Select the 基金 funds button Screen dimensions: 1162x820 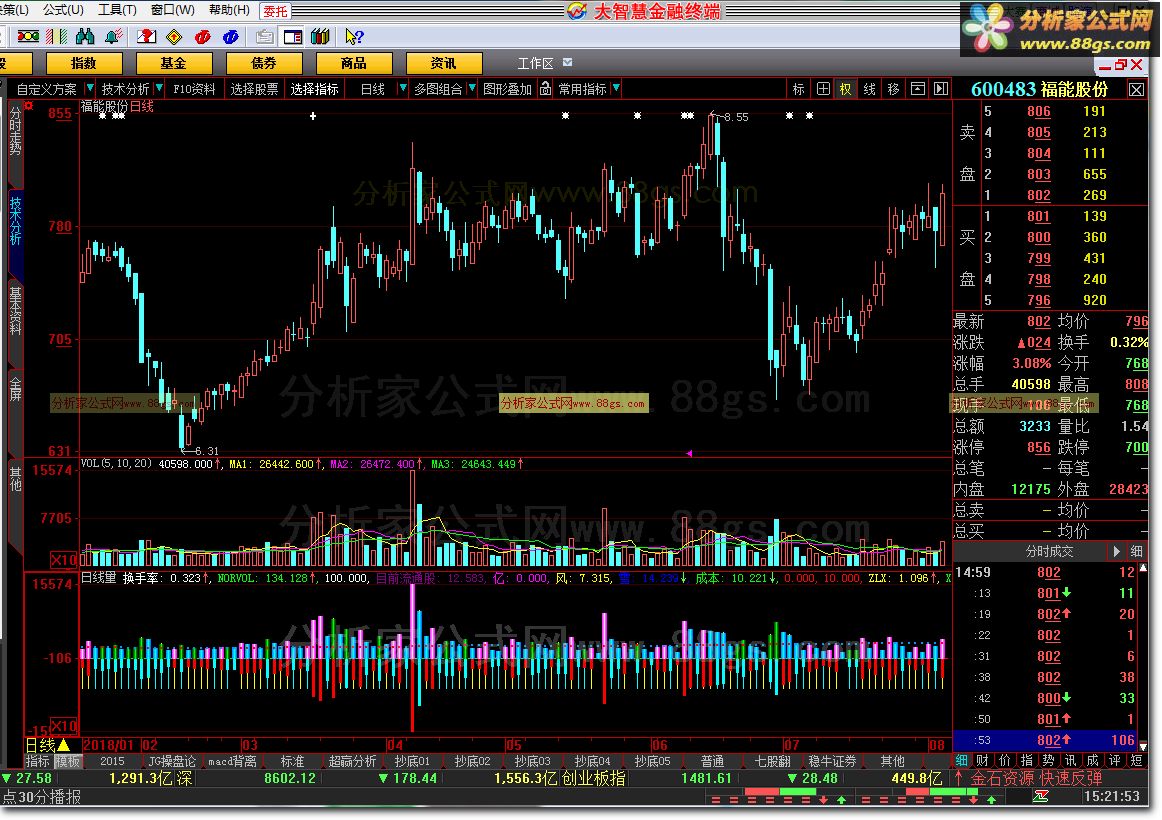[173, 64]
